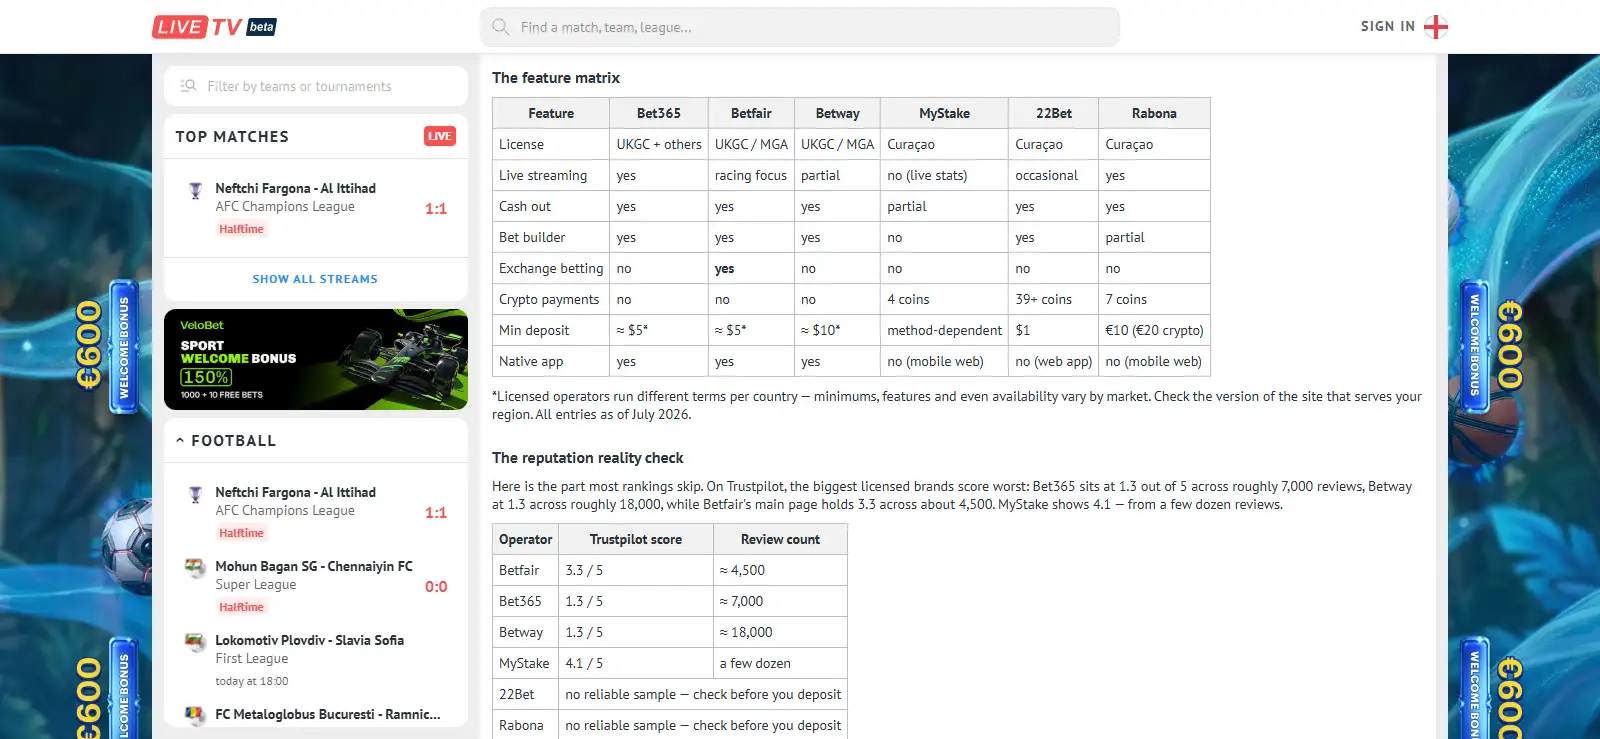The width and height of the screenshot is (1600, 739).
Task: Click The feature matrix heading
Action: 556,78
